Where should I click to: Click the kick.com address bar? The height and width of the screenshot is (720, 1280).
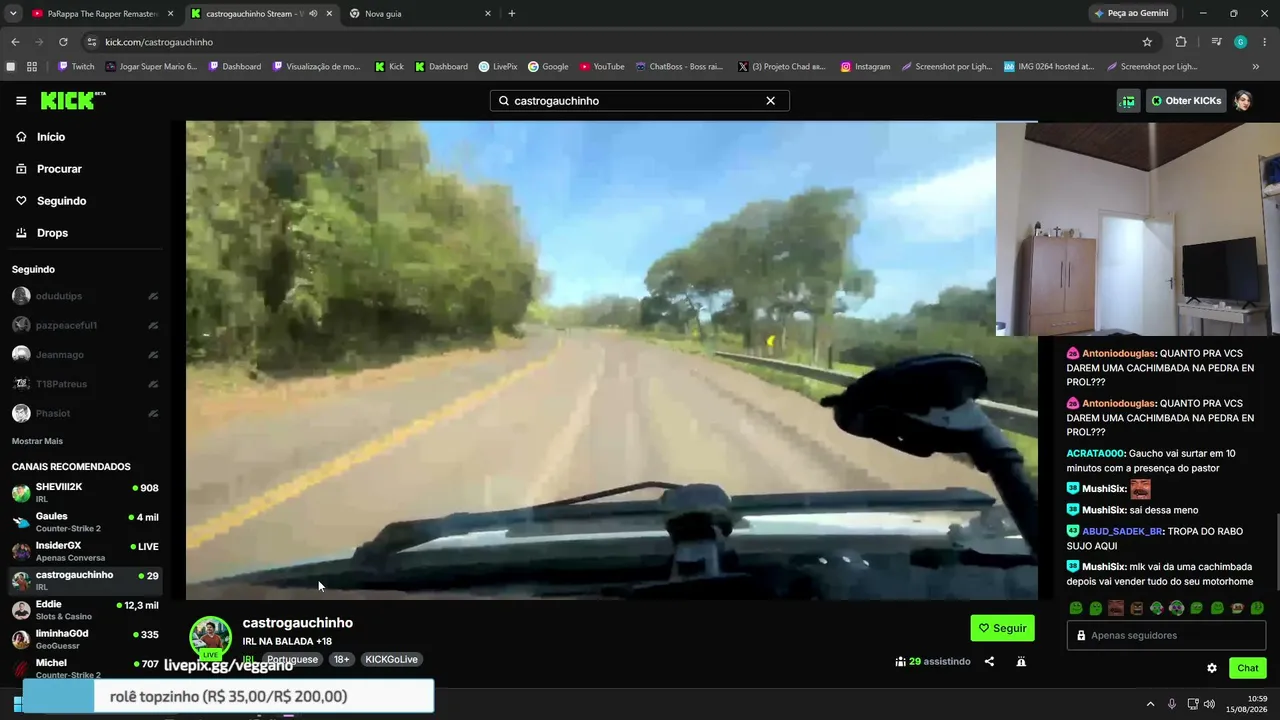pyautogui.click(x=620, y=42)
